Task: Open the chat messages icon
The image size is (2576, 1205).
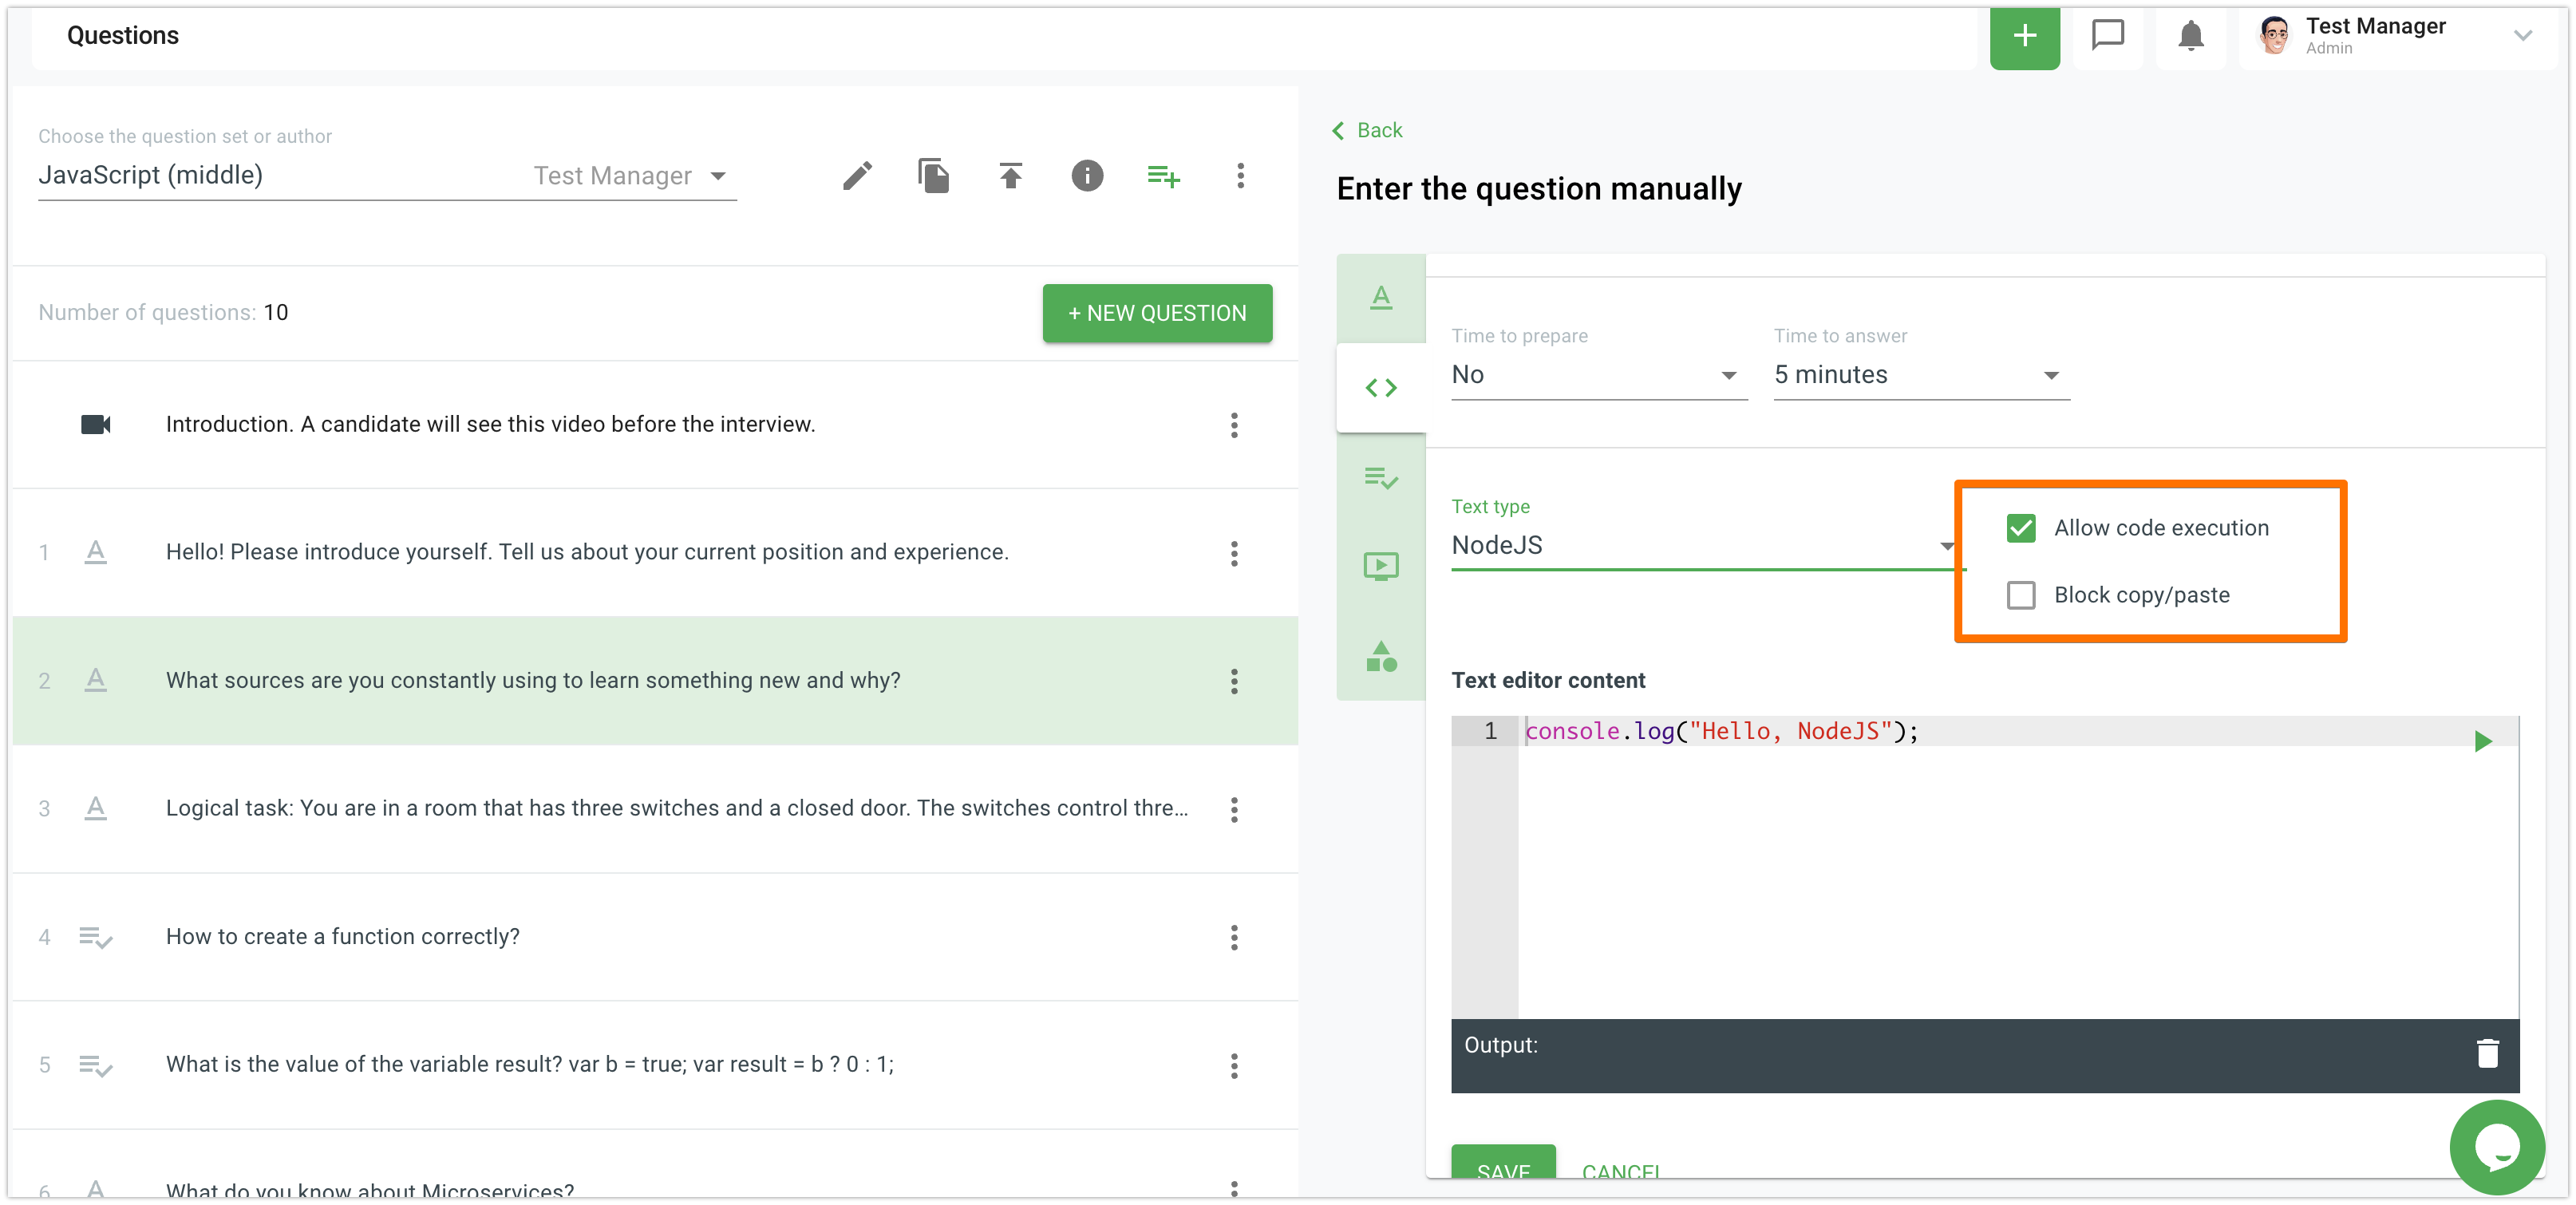Action: (x=2107, y=36)
